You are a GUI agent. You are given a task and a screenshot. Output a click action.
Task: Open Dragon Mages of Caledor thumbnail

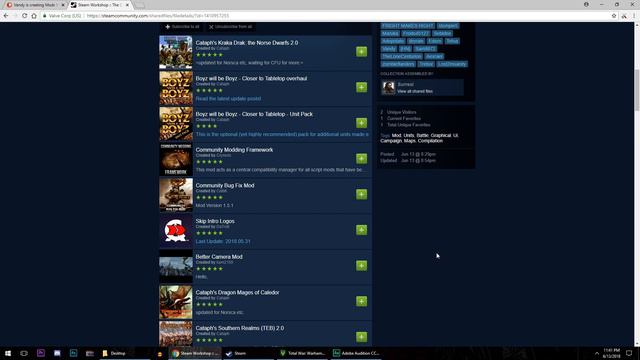tap(176, 302)
